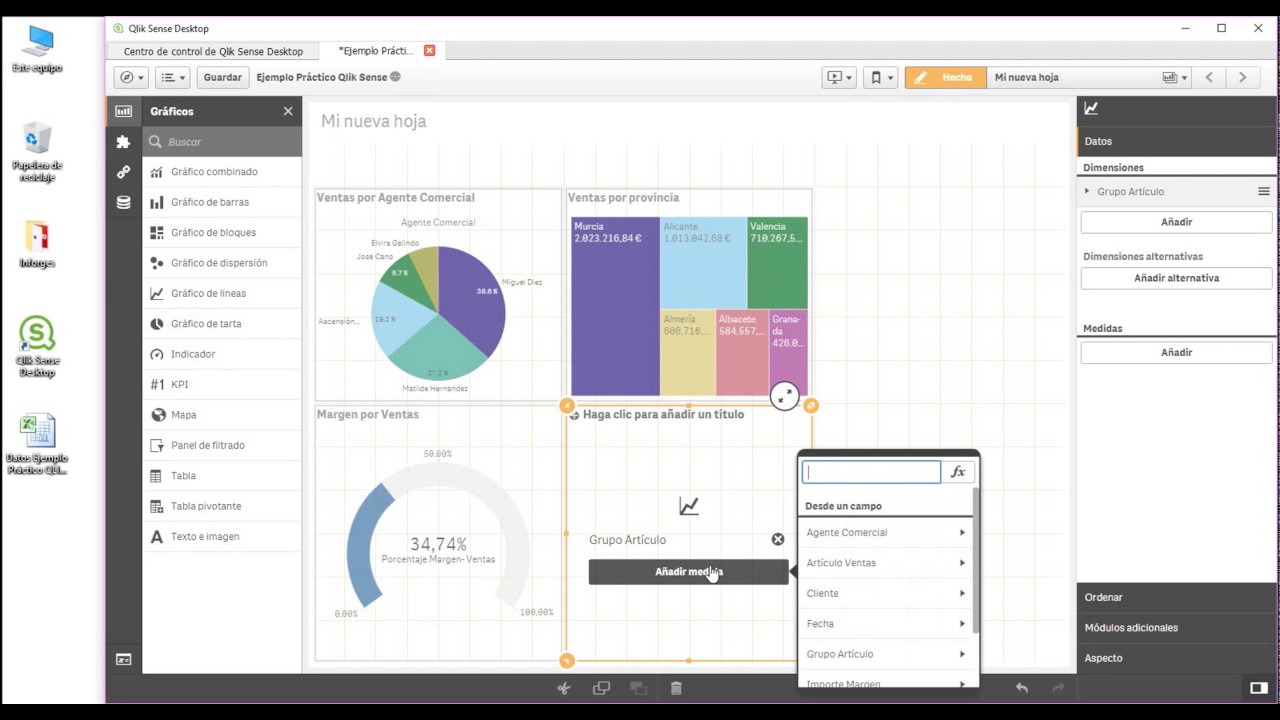Click the popup list scrollbar
Viewport: 1280px width, 720px height.
(x=975, y=560)
